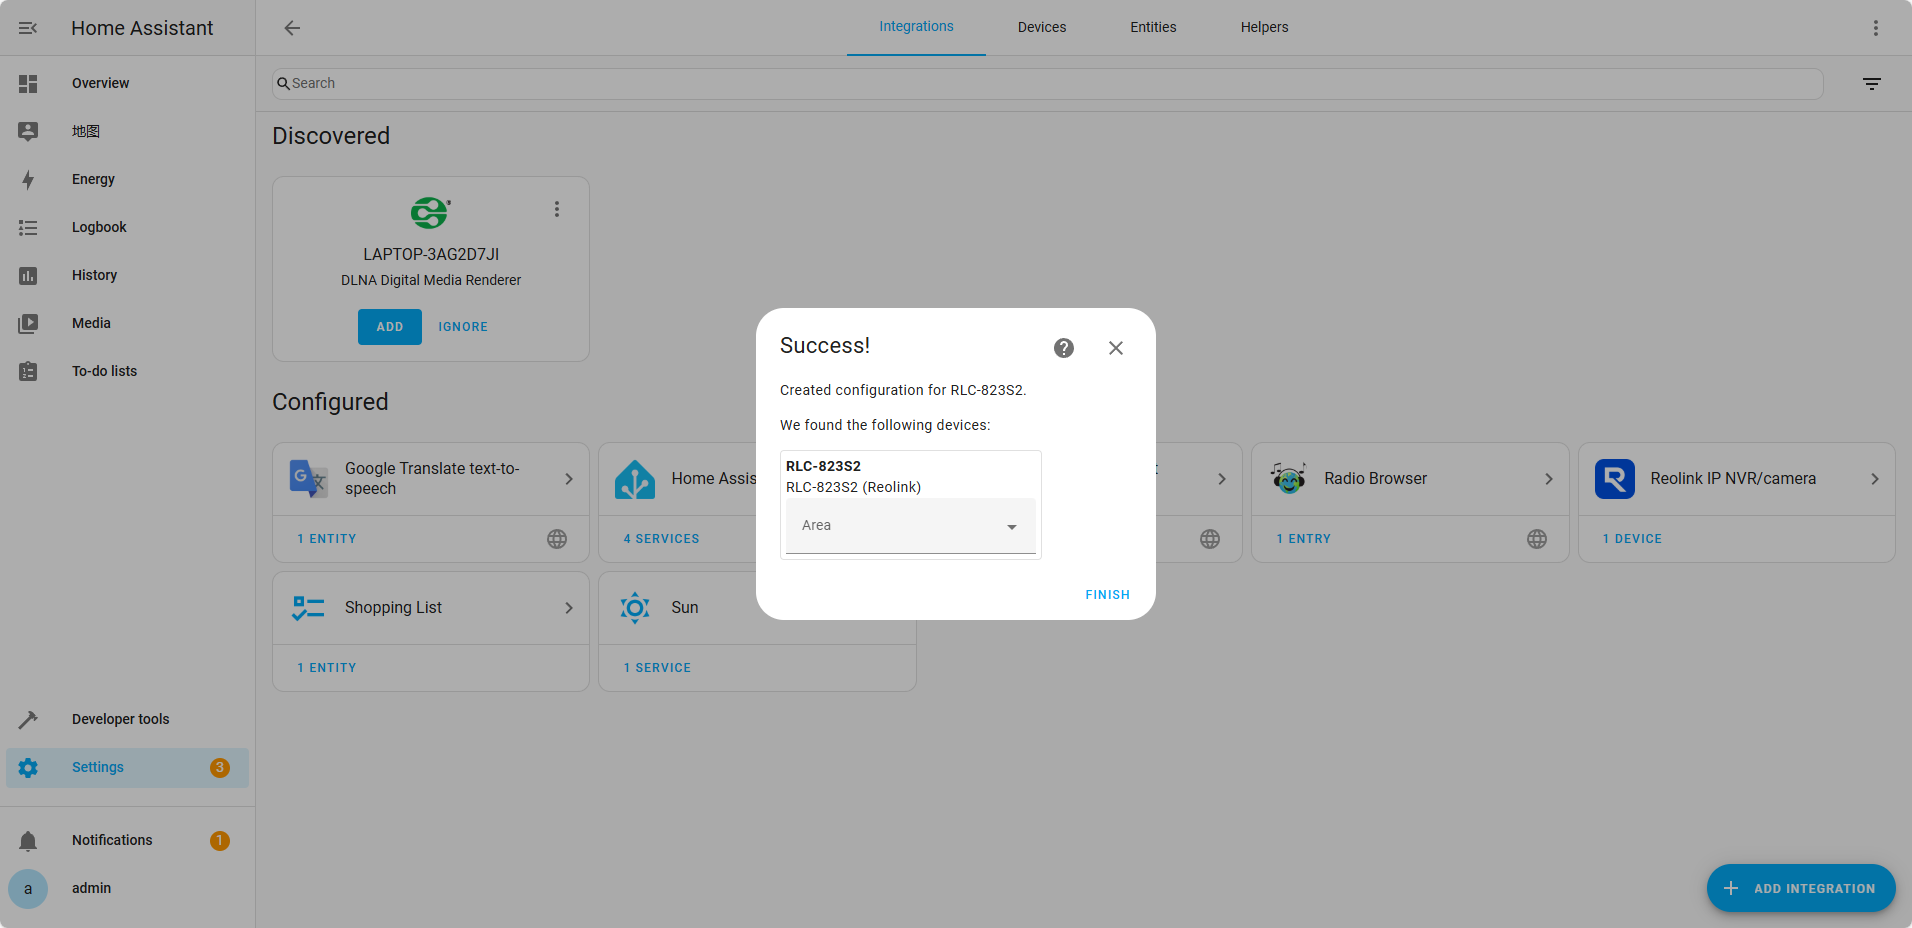Expand Shopping List chevron
The width and height of the screenshot is (1912, 928).
click(569, 608)
